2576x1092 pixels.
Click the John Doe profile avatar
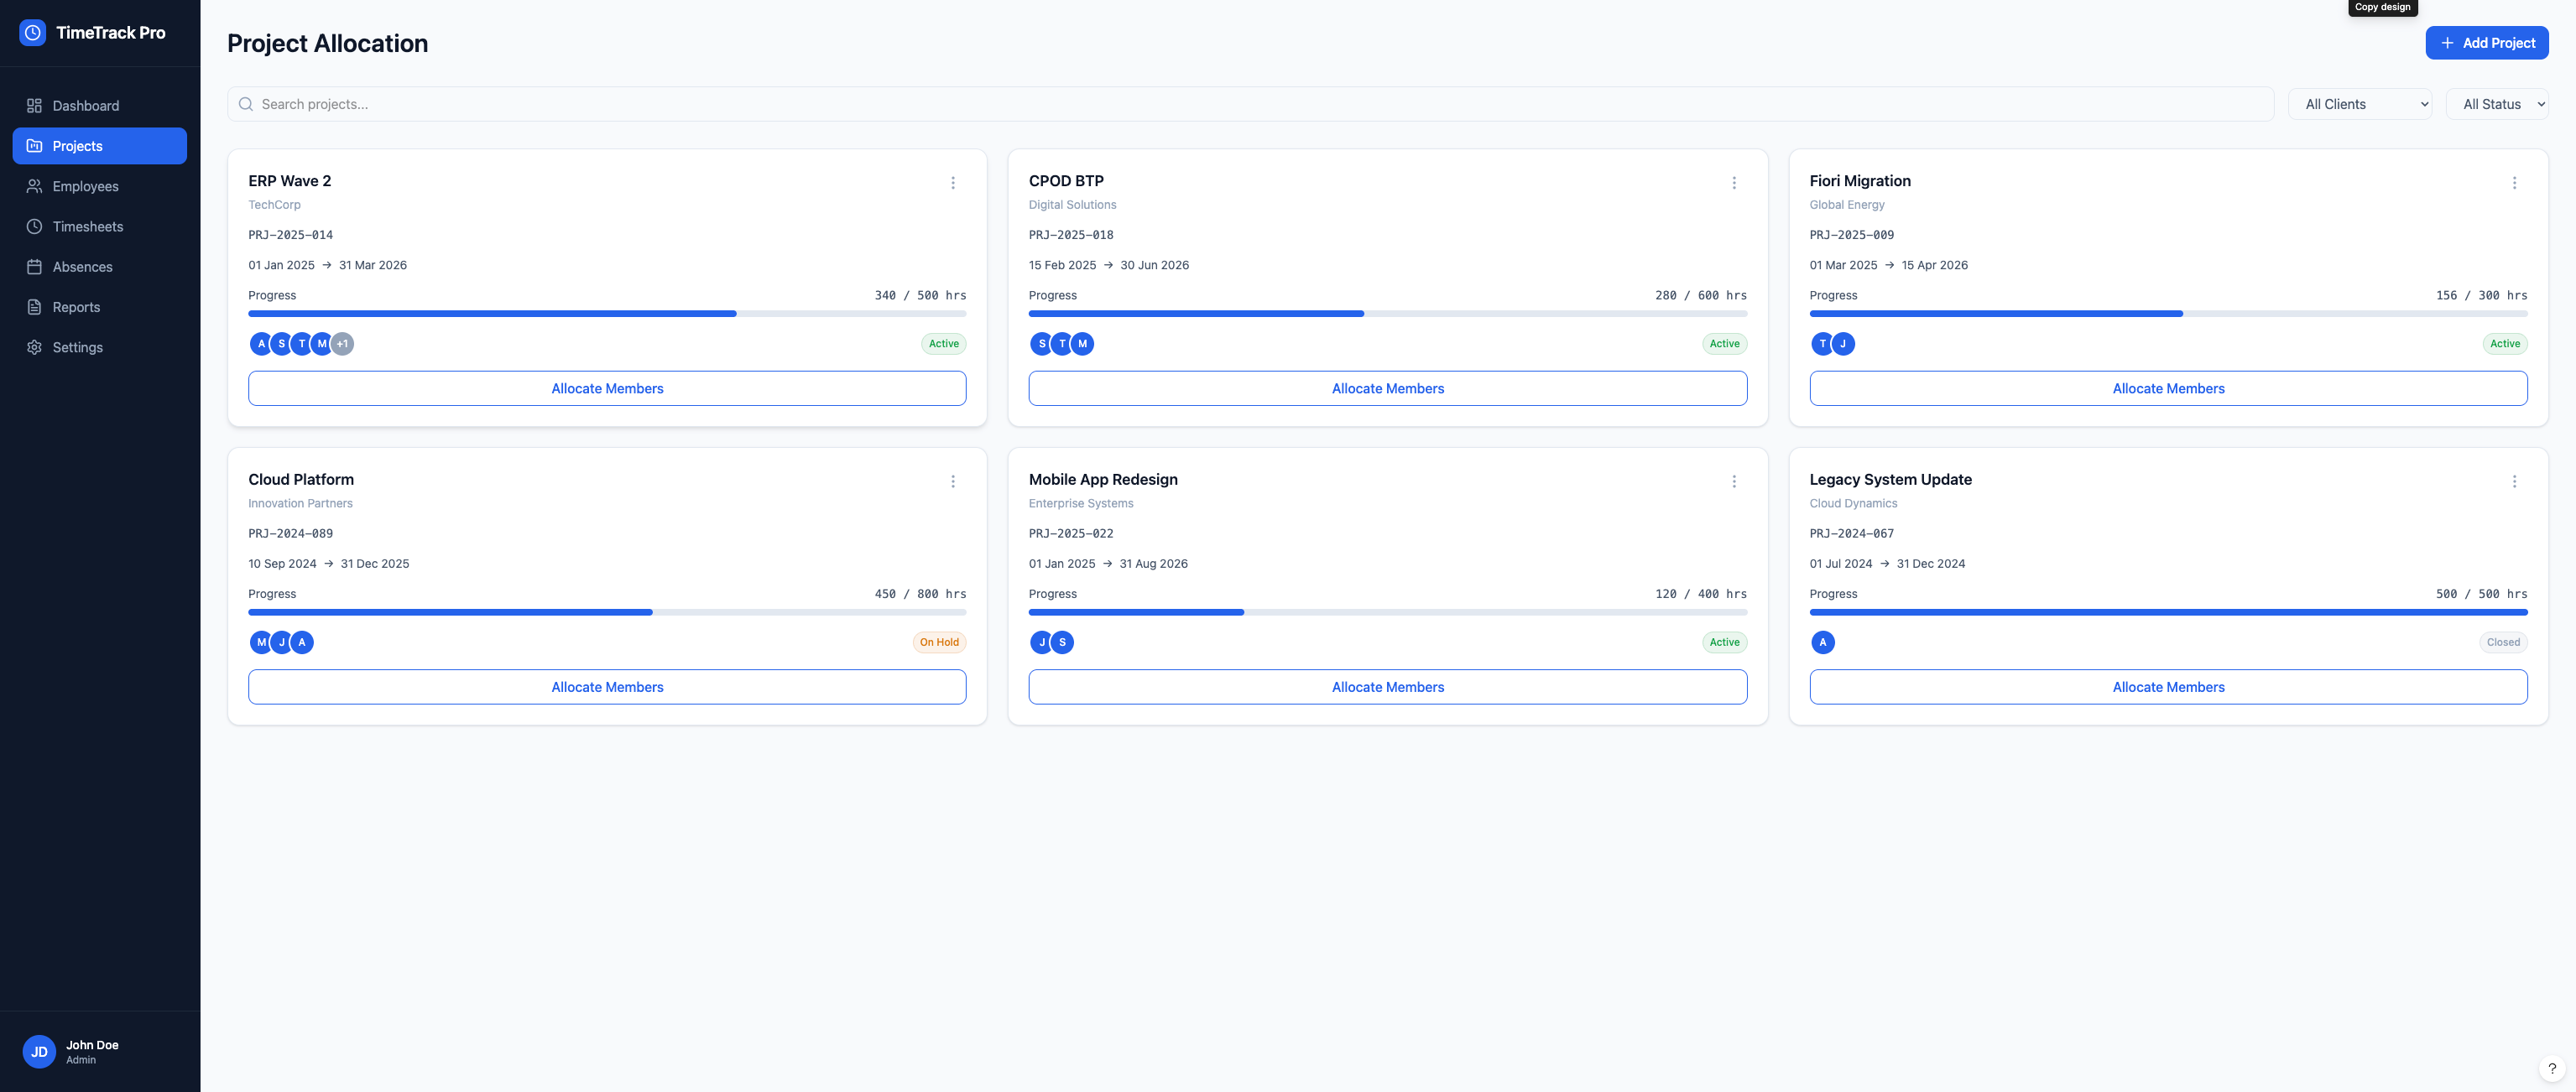point(39,1051)
